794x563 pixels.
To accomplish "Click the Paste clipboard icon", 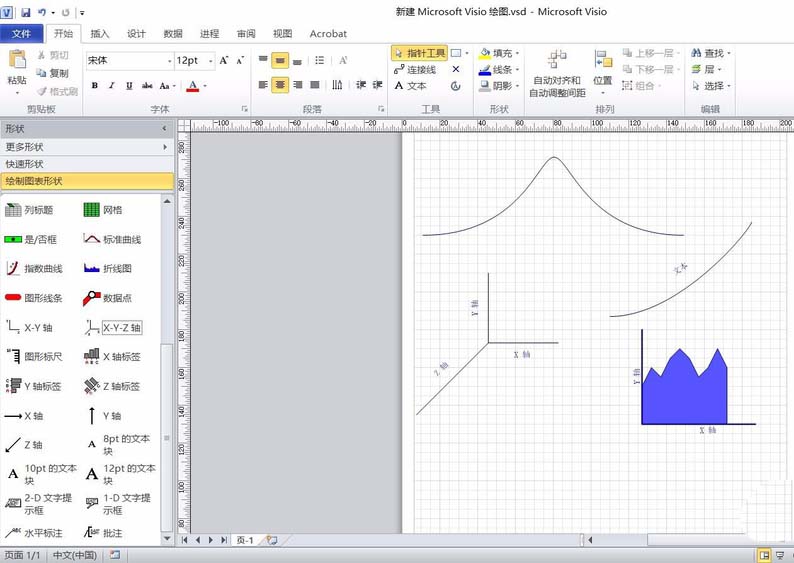I will pyautogui.click(x=17, y=60).
